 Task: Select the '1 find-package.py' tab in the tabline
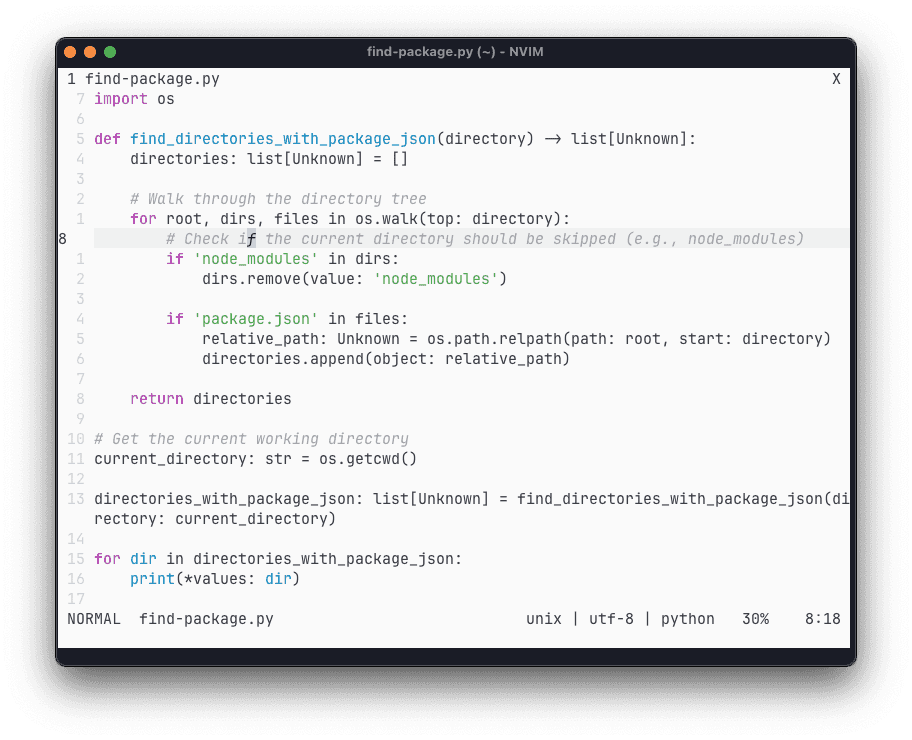pyautogui.click(x=143, y=79)
